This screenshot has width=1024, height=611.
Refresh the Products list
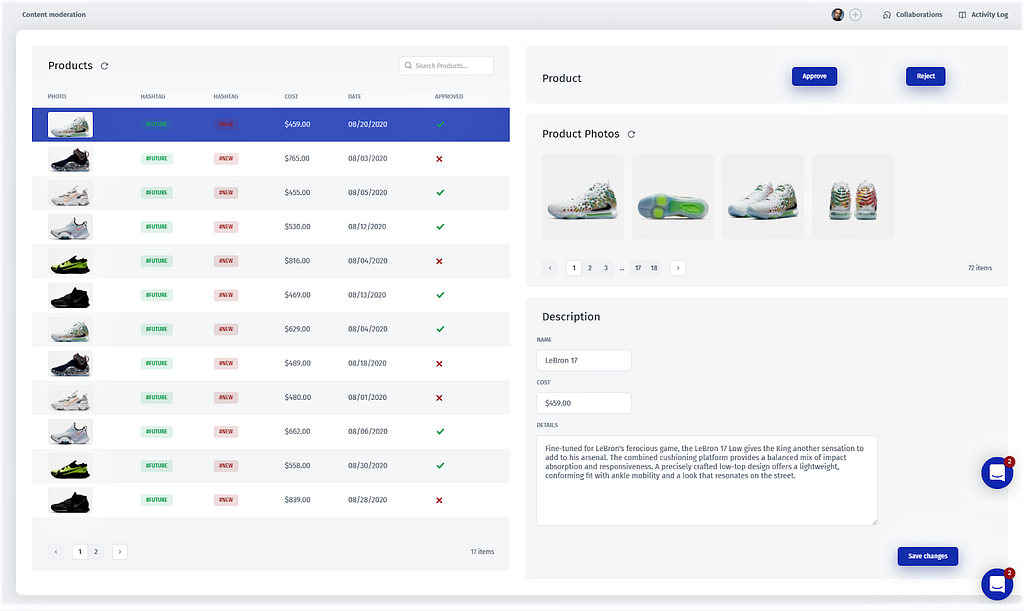[104, 66]
